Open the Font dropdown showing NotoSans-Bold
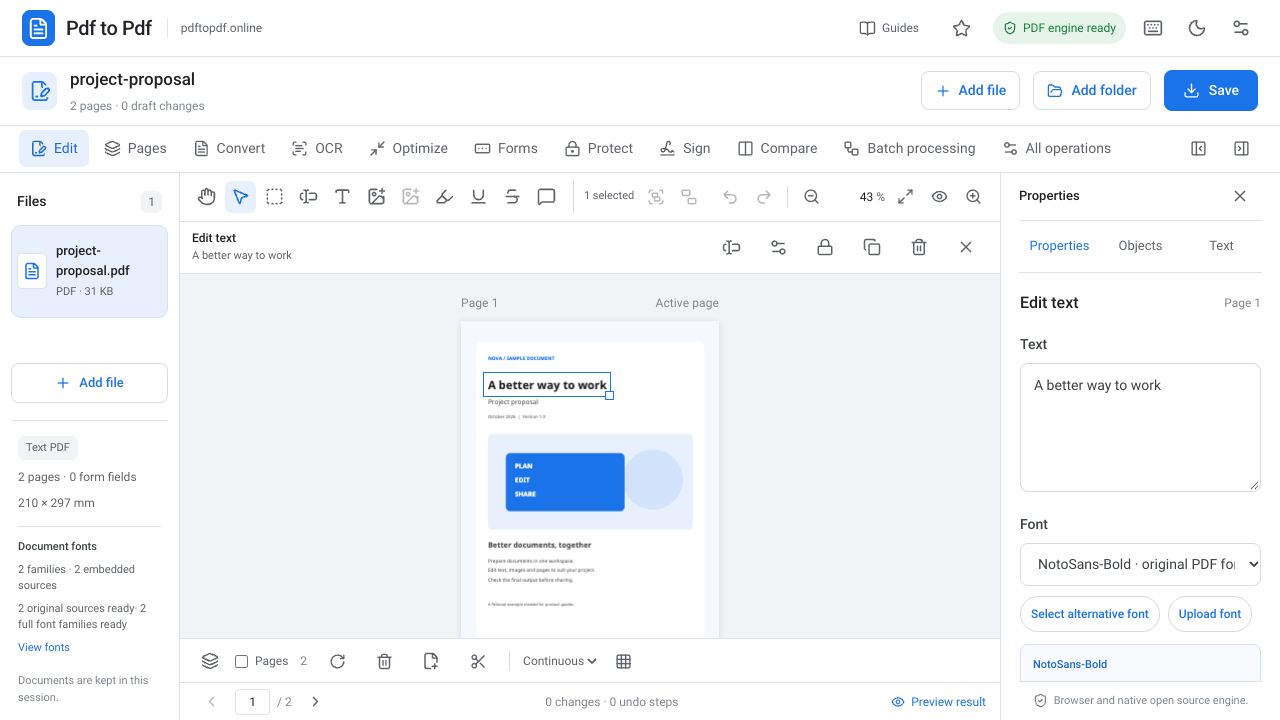1280x720 pixels. [x=1140, y=564]
